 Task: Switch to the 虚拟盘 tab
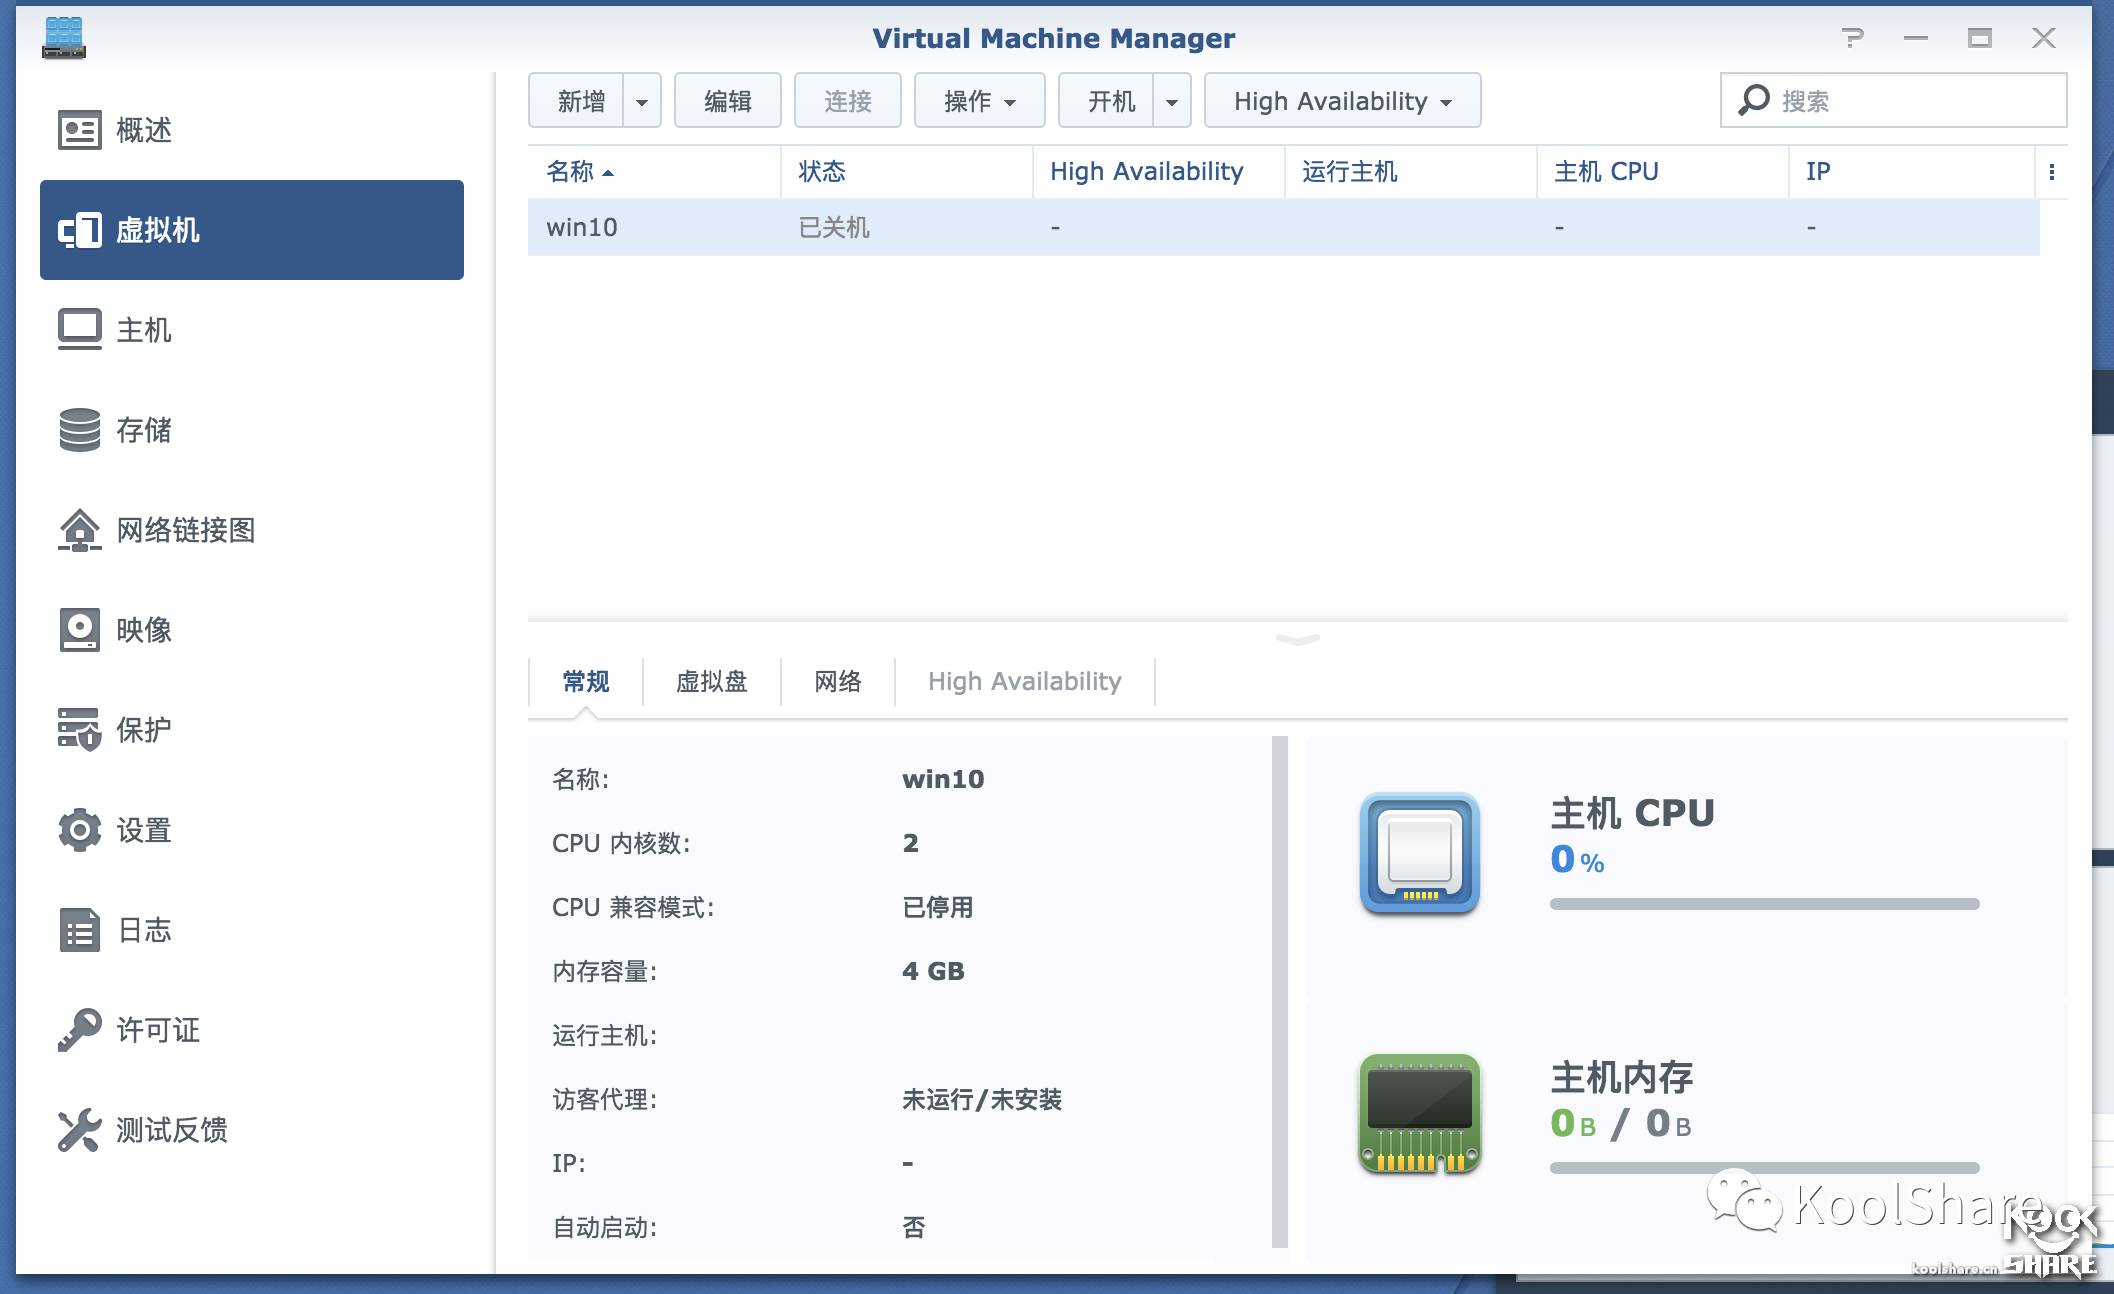click(x=711, y=682)
